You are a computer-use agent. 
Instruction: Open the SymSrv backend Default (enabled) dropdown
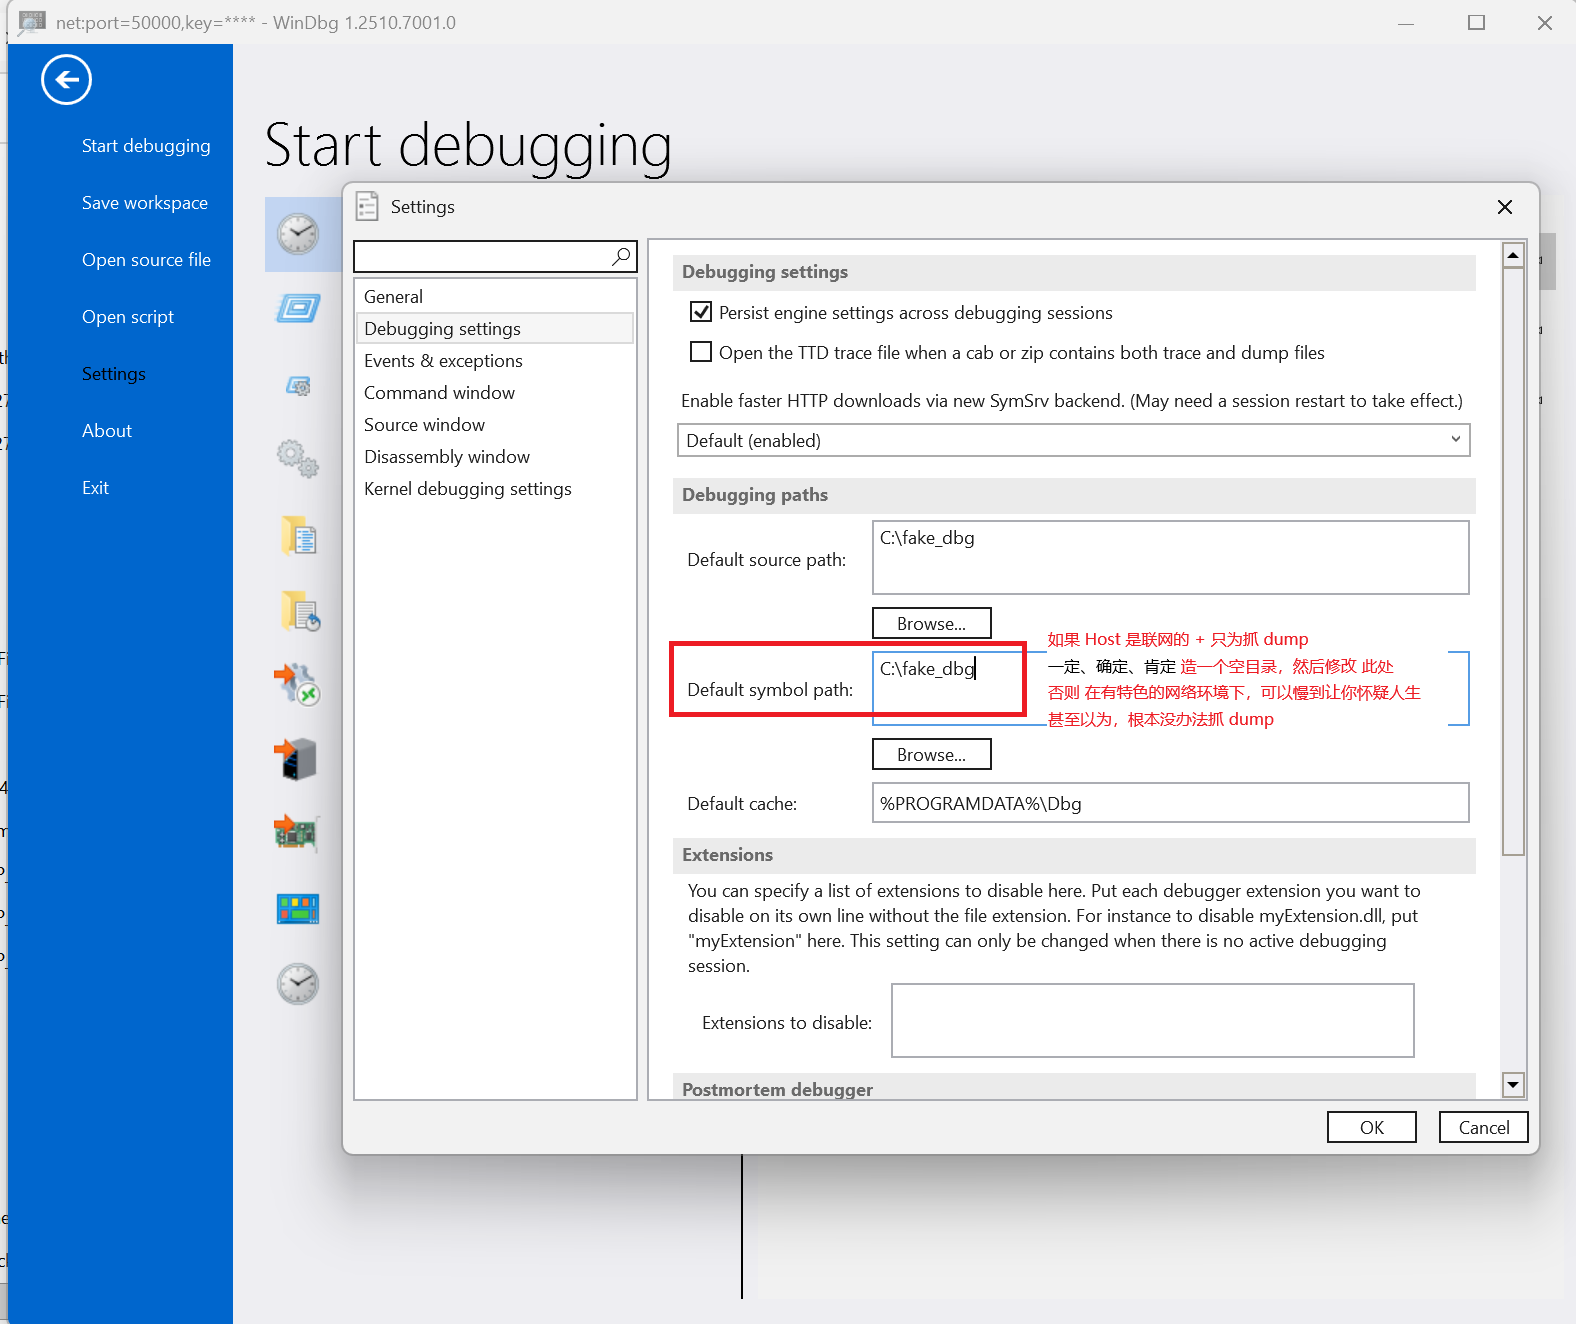[x=1074, y=440]
